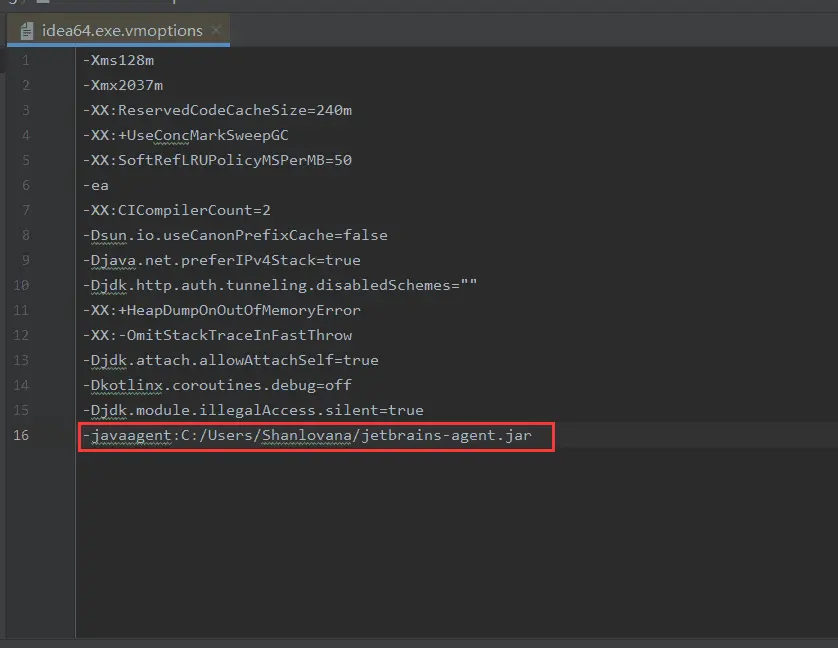Click line number 1 in the gutter
Screen dimensions: 838x648
25,60
